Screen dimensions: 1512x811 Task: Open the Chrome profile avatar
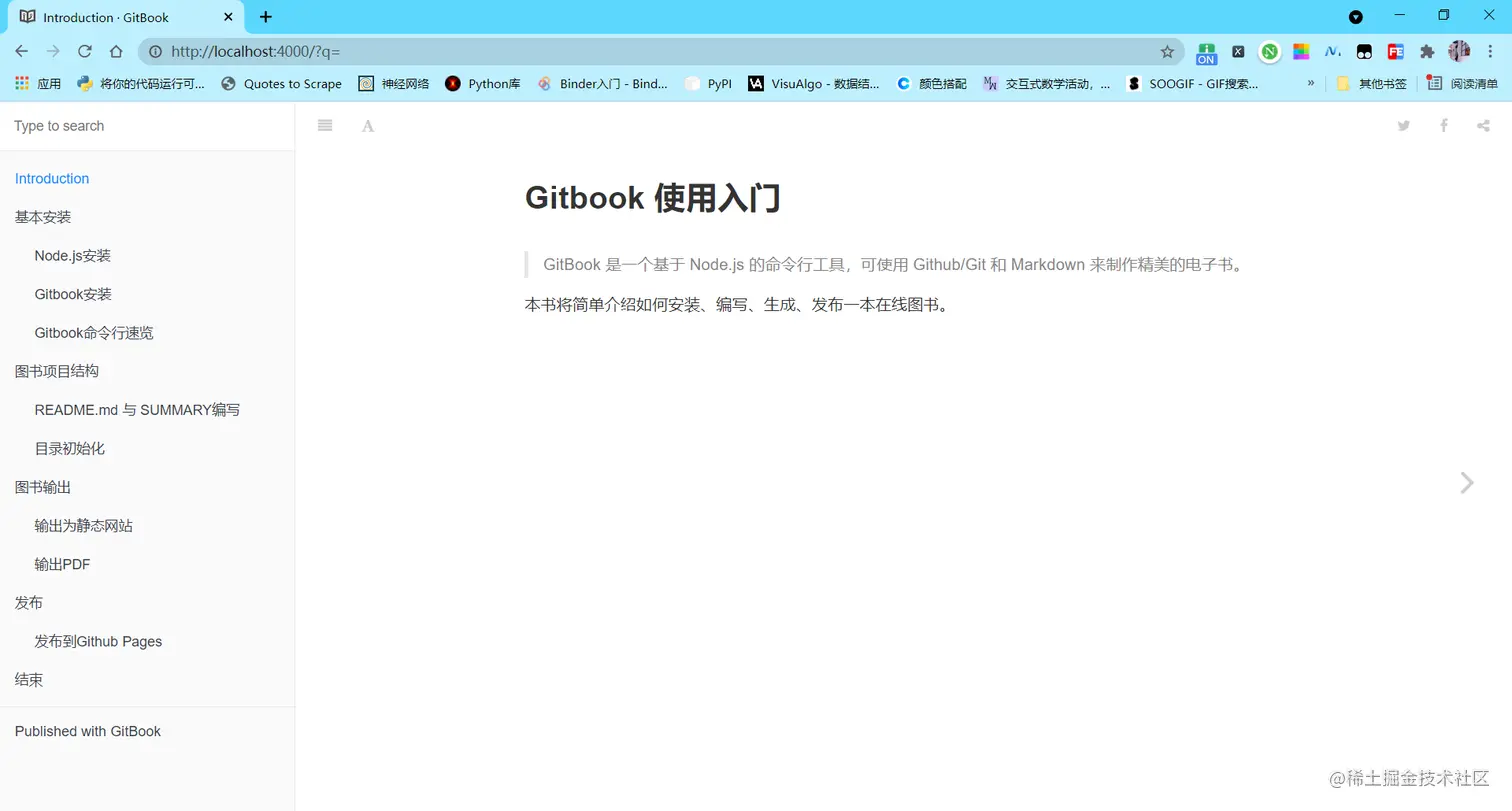[1459, 51]
